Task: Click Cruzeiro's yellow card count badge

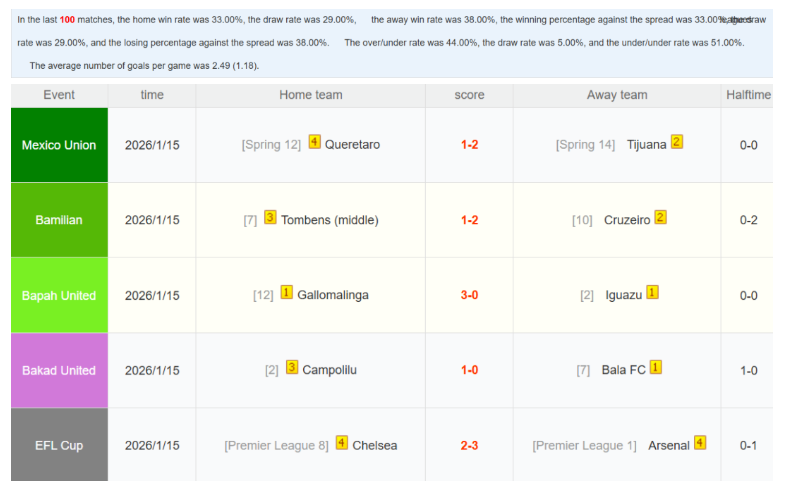Action: coord(660,217)
